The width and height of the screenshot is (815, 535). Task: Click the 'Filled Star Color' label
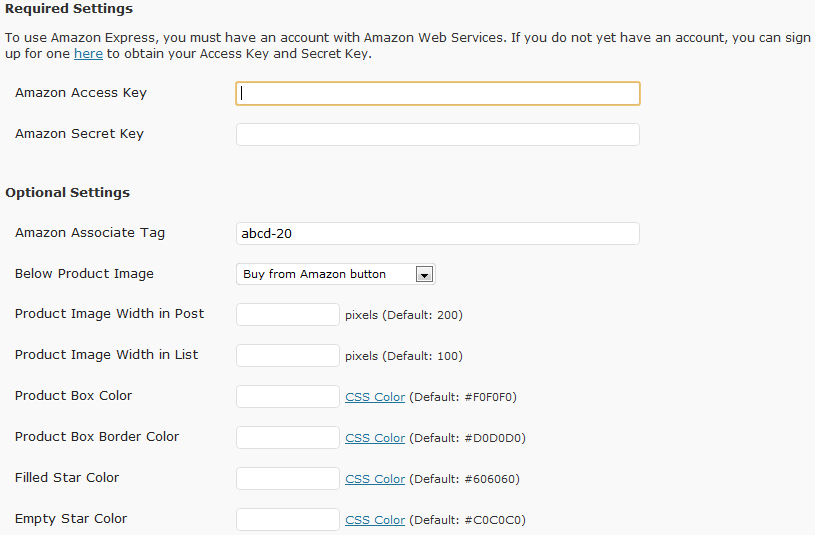click(67, 478)
